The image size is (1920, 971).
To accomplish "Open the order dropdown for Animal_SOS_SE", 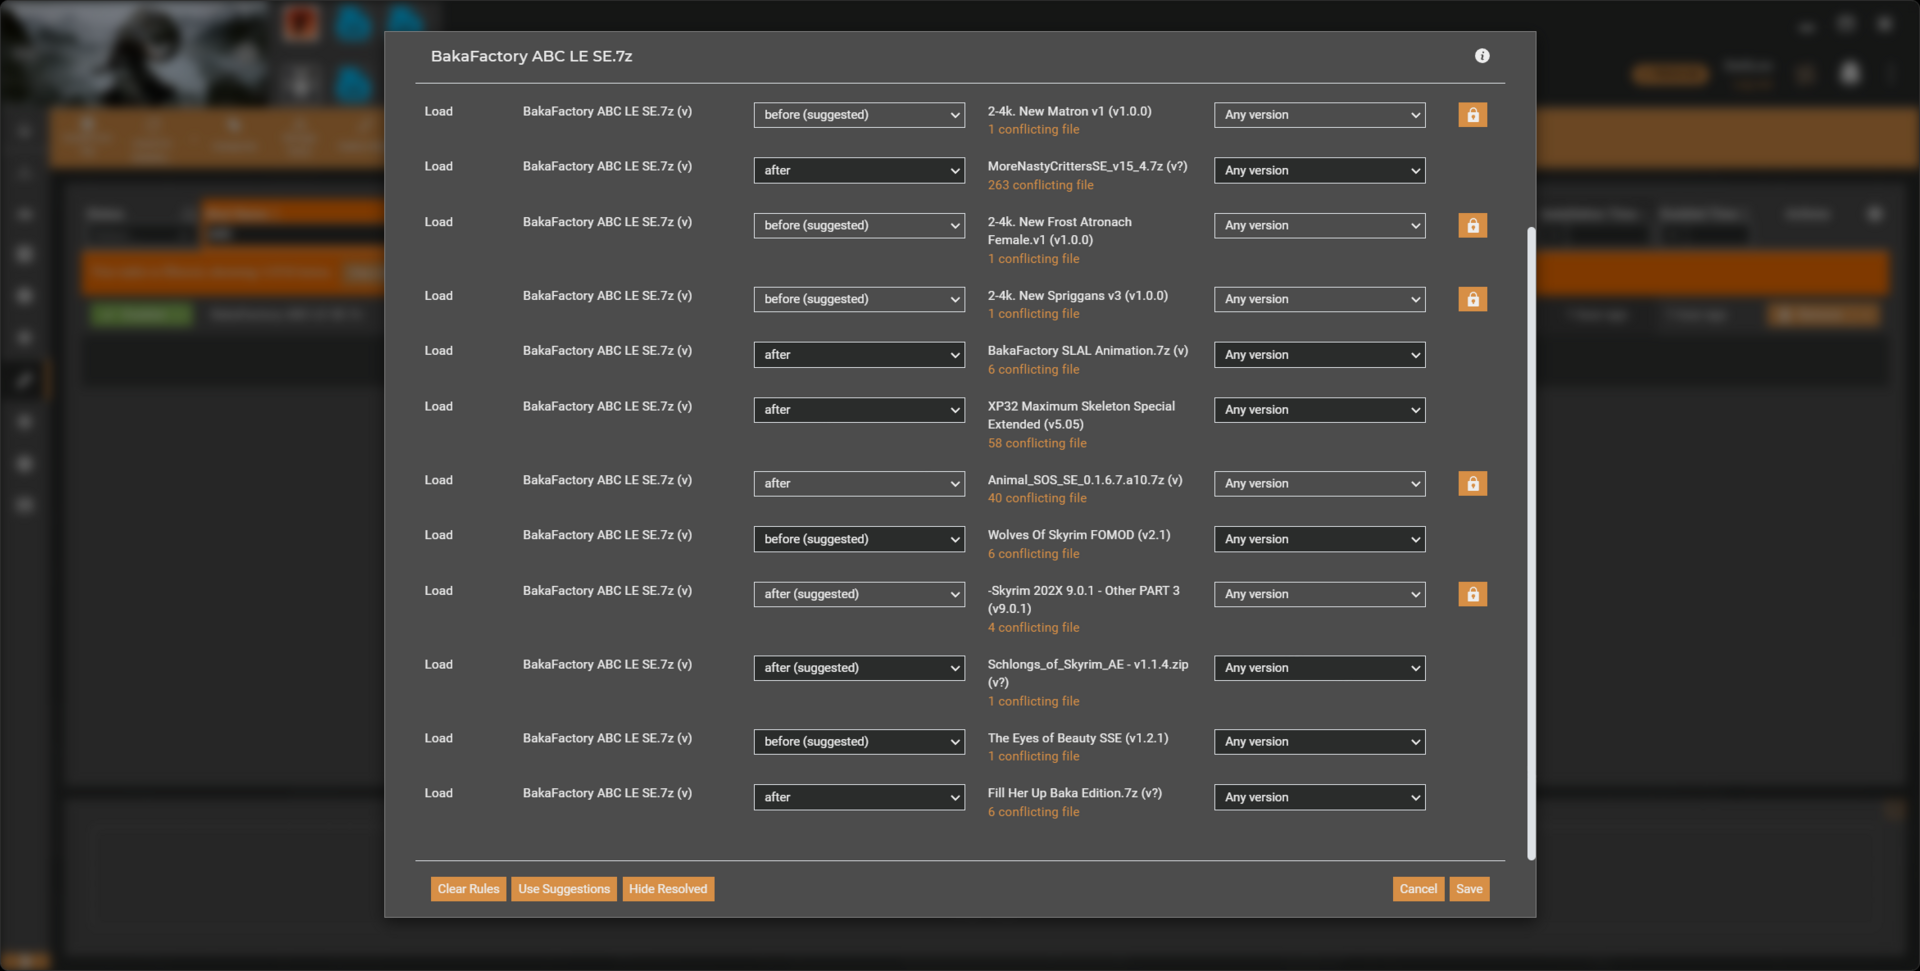I will [859, 484].
